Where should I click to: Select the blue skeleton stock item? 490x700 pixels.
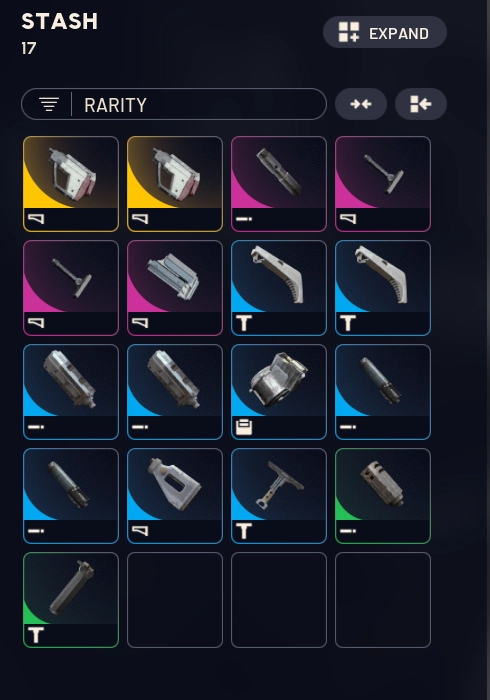(175, 496)
